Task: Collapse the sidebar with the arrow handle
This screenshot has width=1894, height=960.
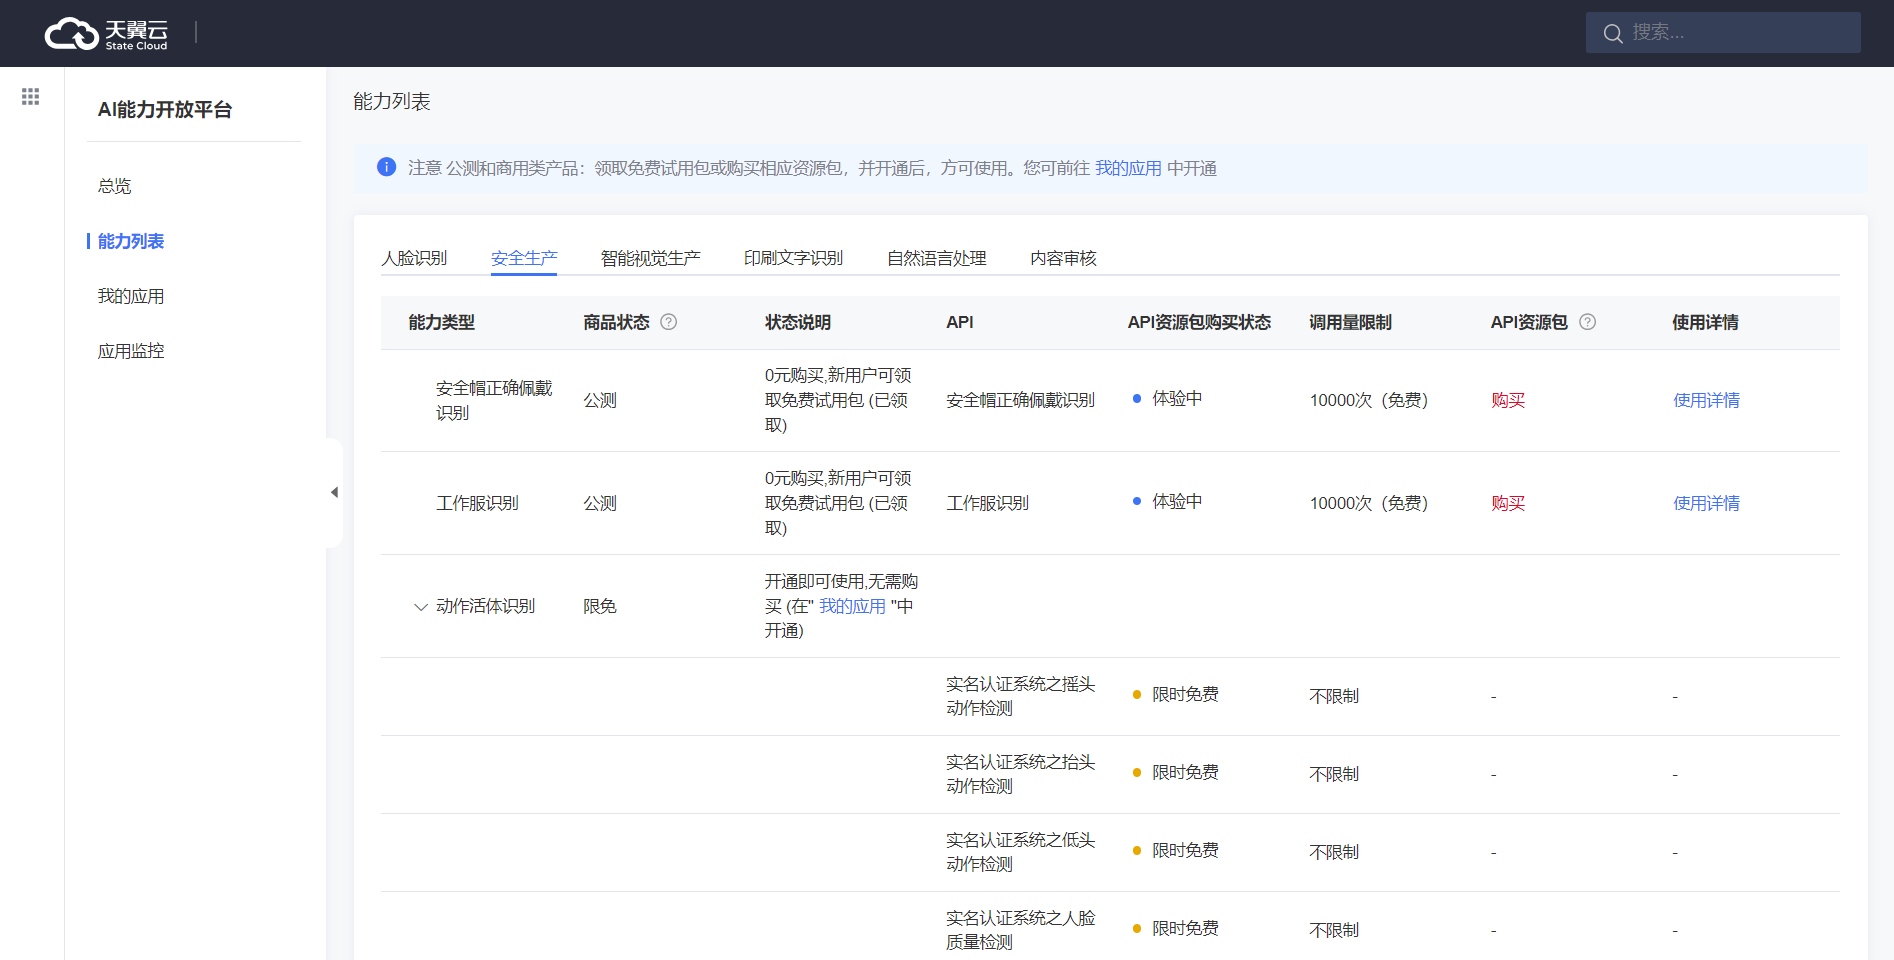Action: pyautogui.click(x=334, y=492)
